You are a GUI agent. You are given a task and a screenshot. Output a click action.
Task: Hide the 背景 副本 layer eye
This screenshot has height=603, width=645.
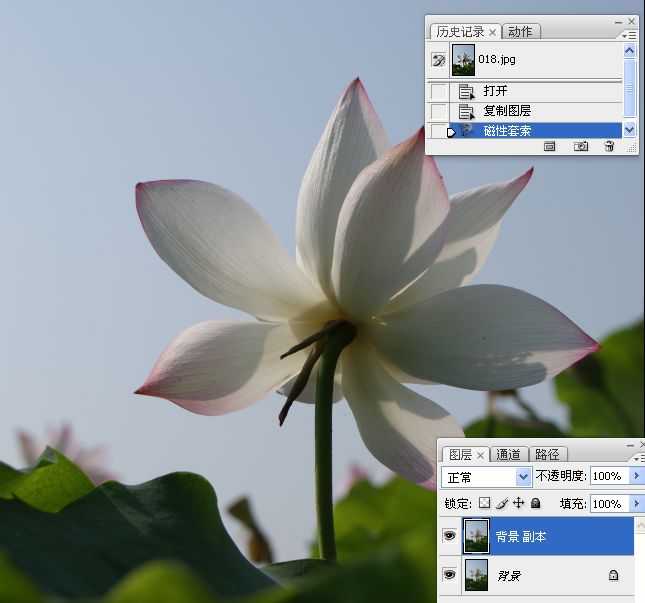click(x=450, y=536)
